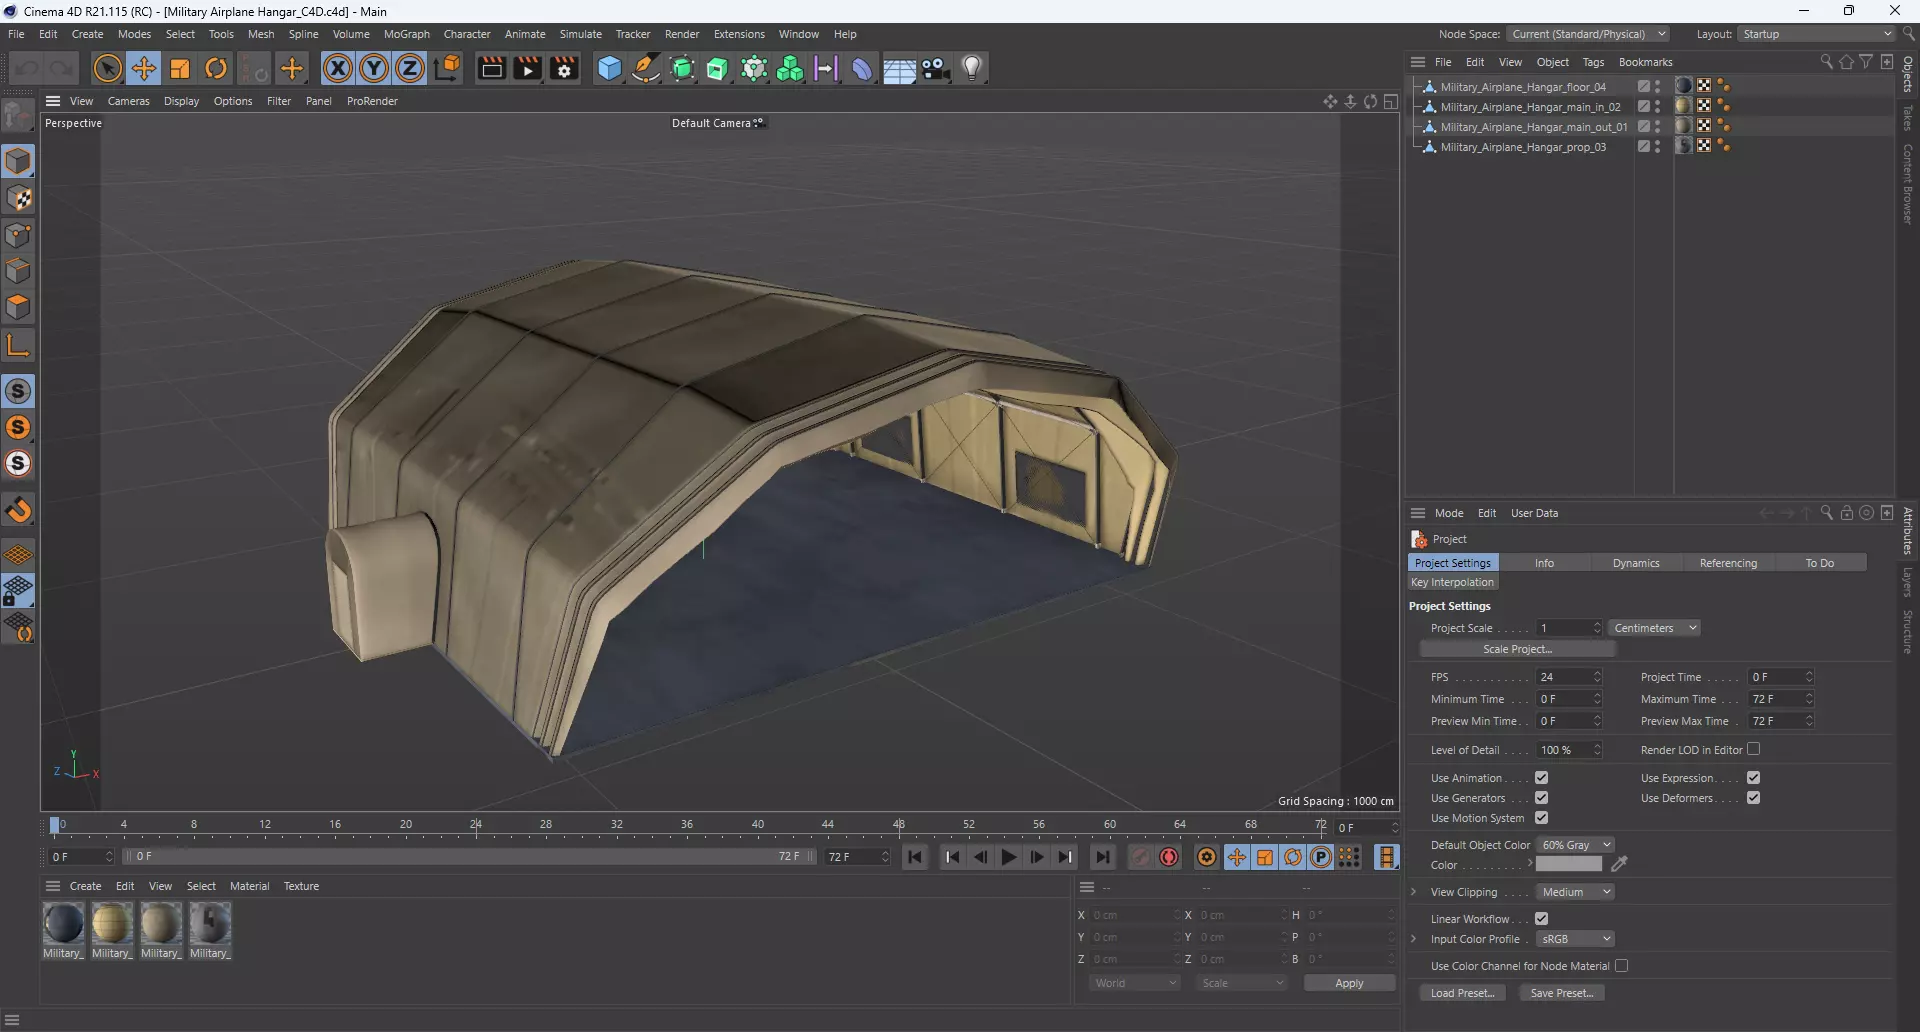Image resolution: width=1920 pixels, height=1032 pixels.
Task: Open the material manager Create menu
Action: click(85, 886)
